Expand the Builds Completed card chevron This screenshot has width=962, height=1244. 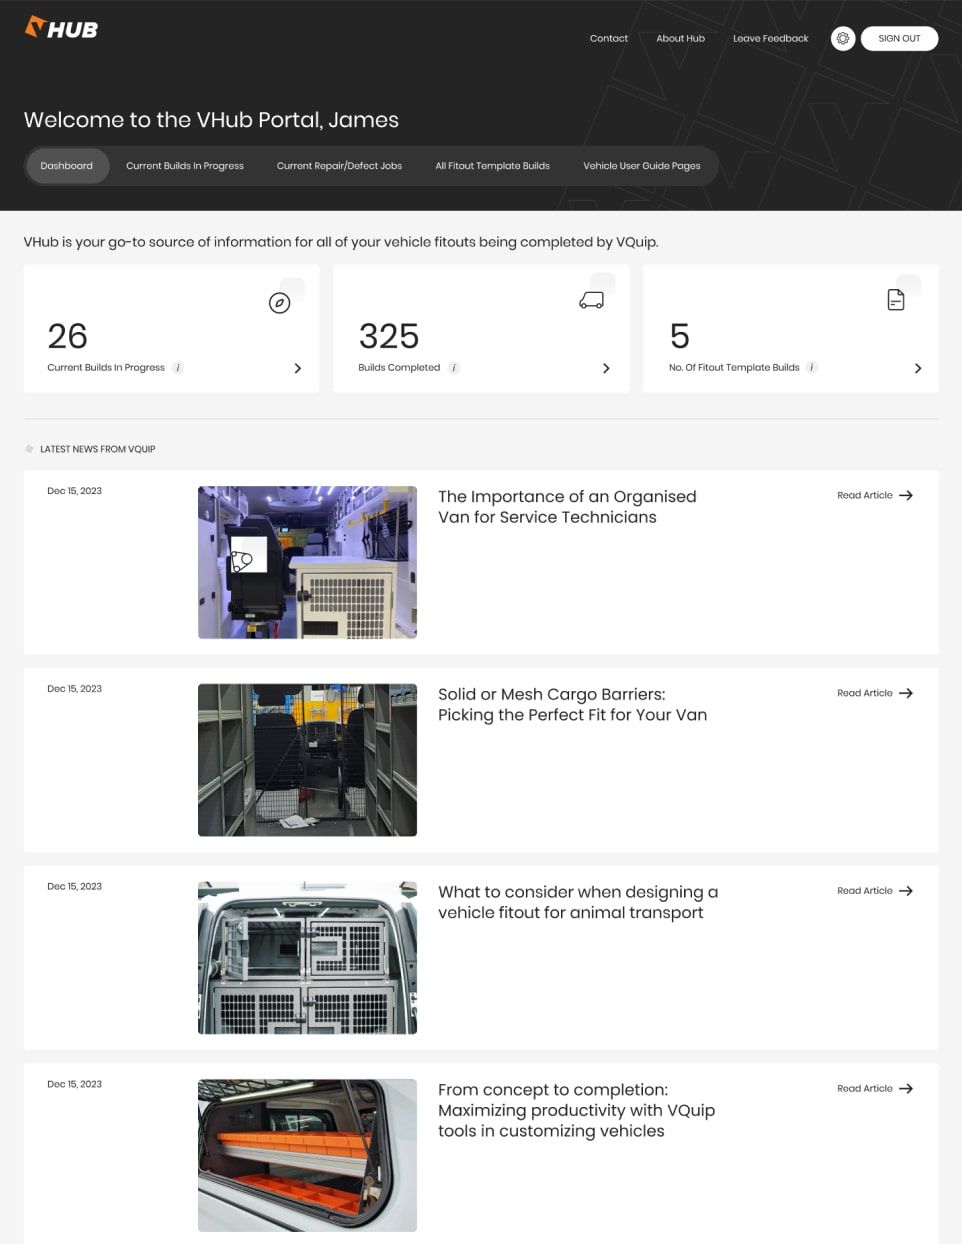606,368
